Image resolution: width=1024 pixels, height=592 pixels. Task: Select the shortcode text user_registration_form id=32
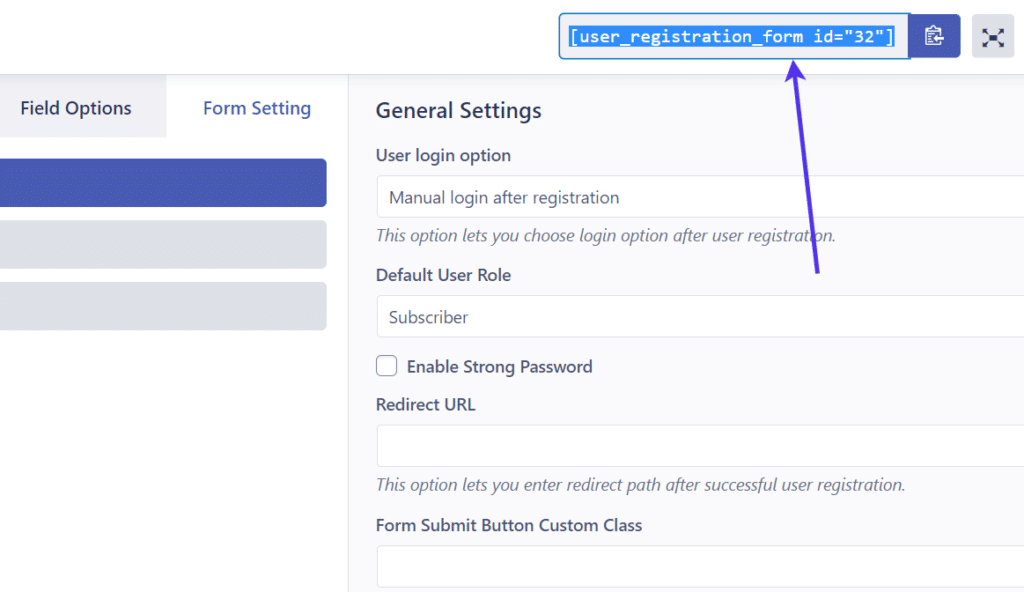point(733,36)
